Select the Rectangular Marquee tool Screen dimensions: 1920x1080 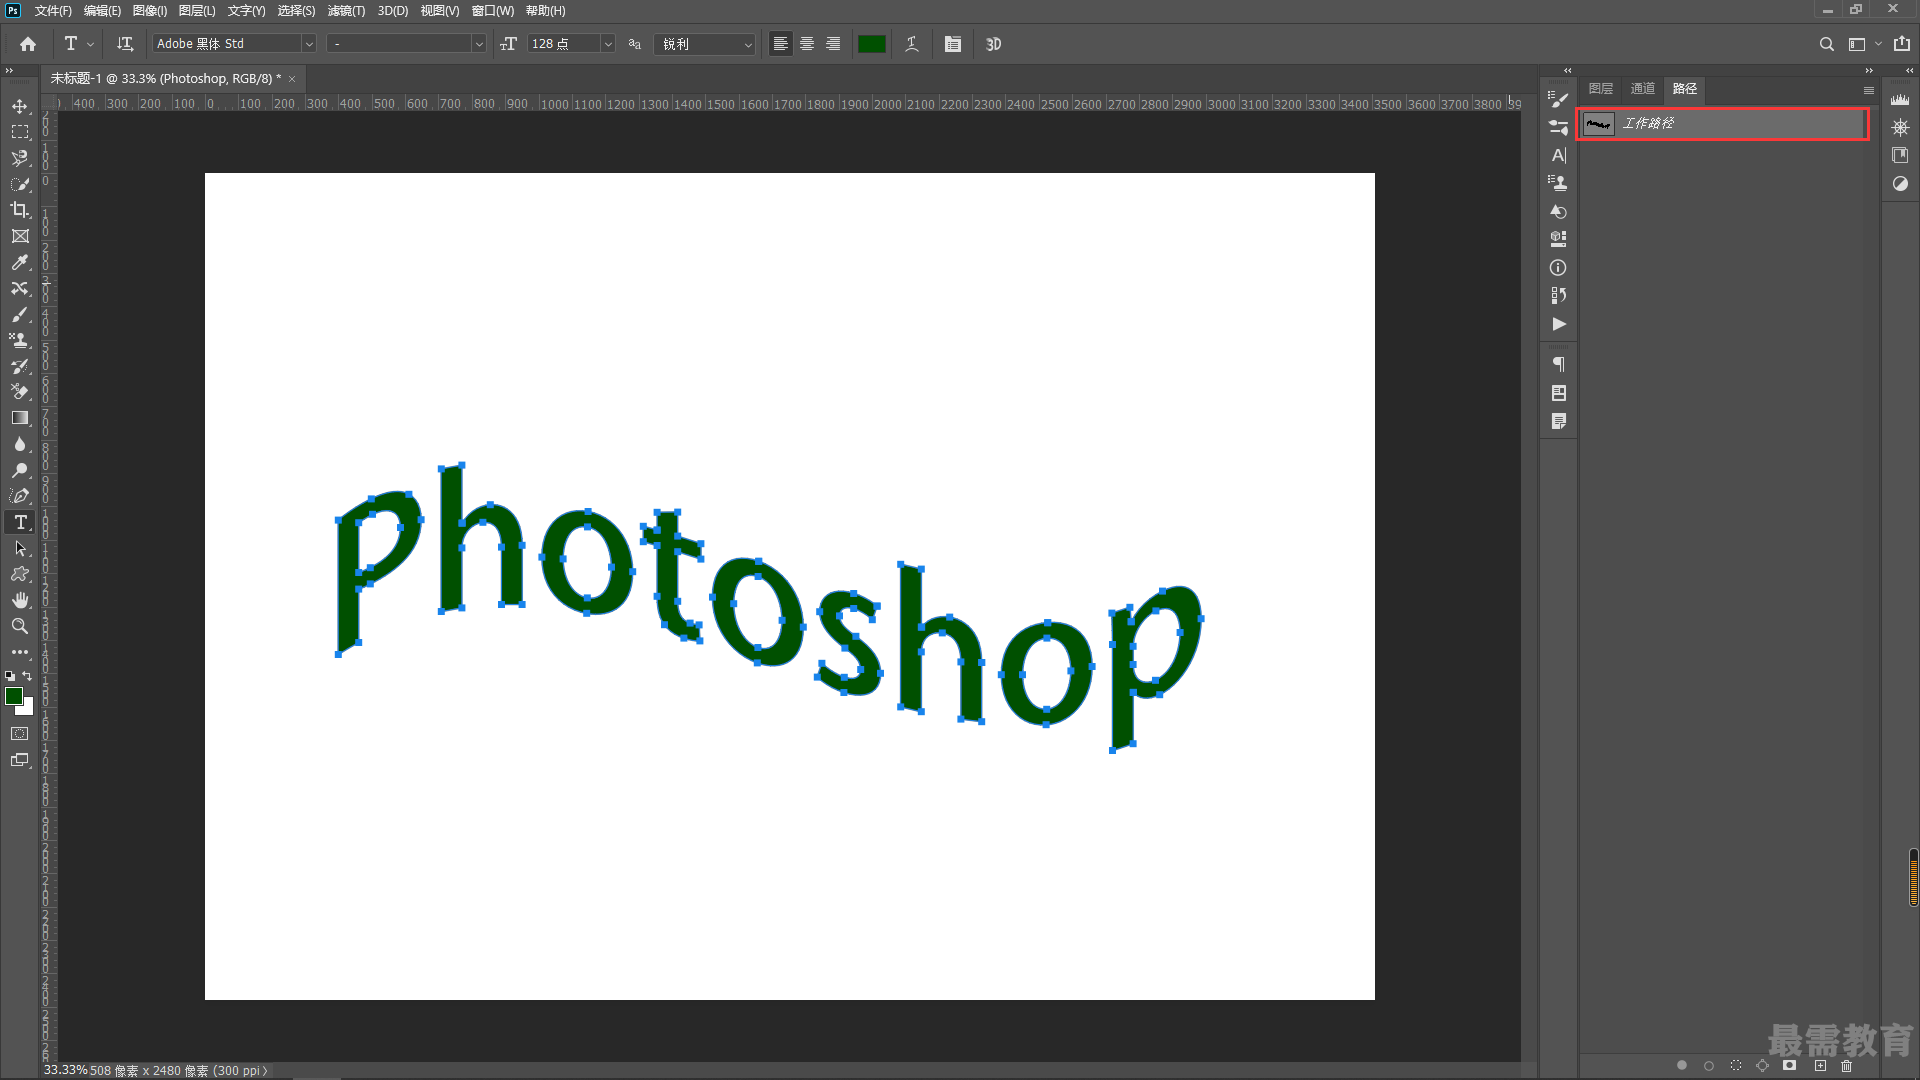pyautogui.click(x=20, y=132)
